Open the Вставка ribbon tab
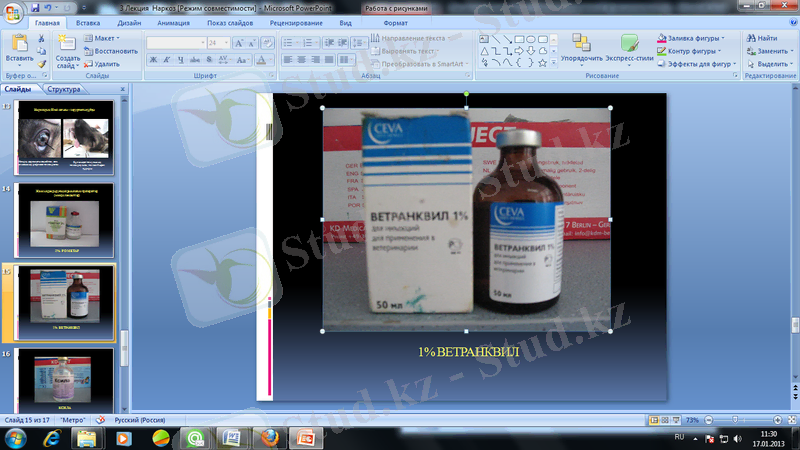 point(88,23)
